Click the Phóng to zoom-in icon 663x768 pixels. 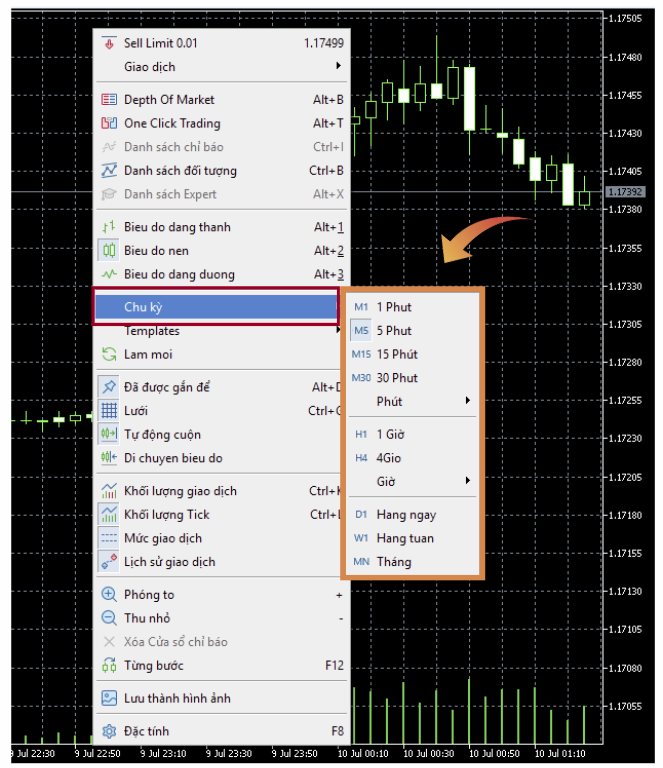tap(109, 595)
